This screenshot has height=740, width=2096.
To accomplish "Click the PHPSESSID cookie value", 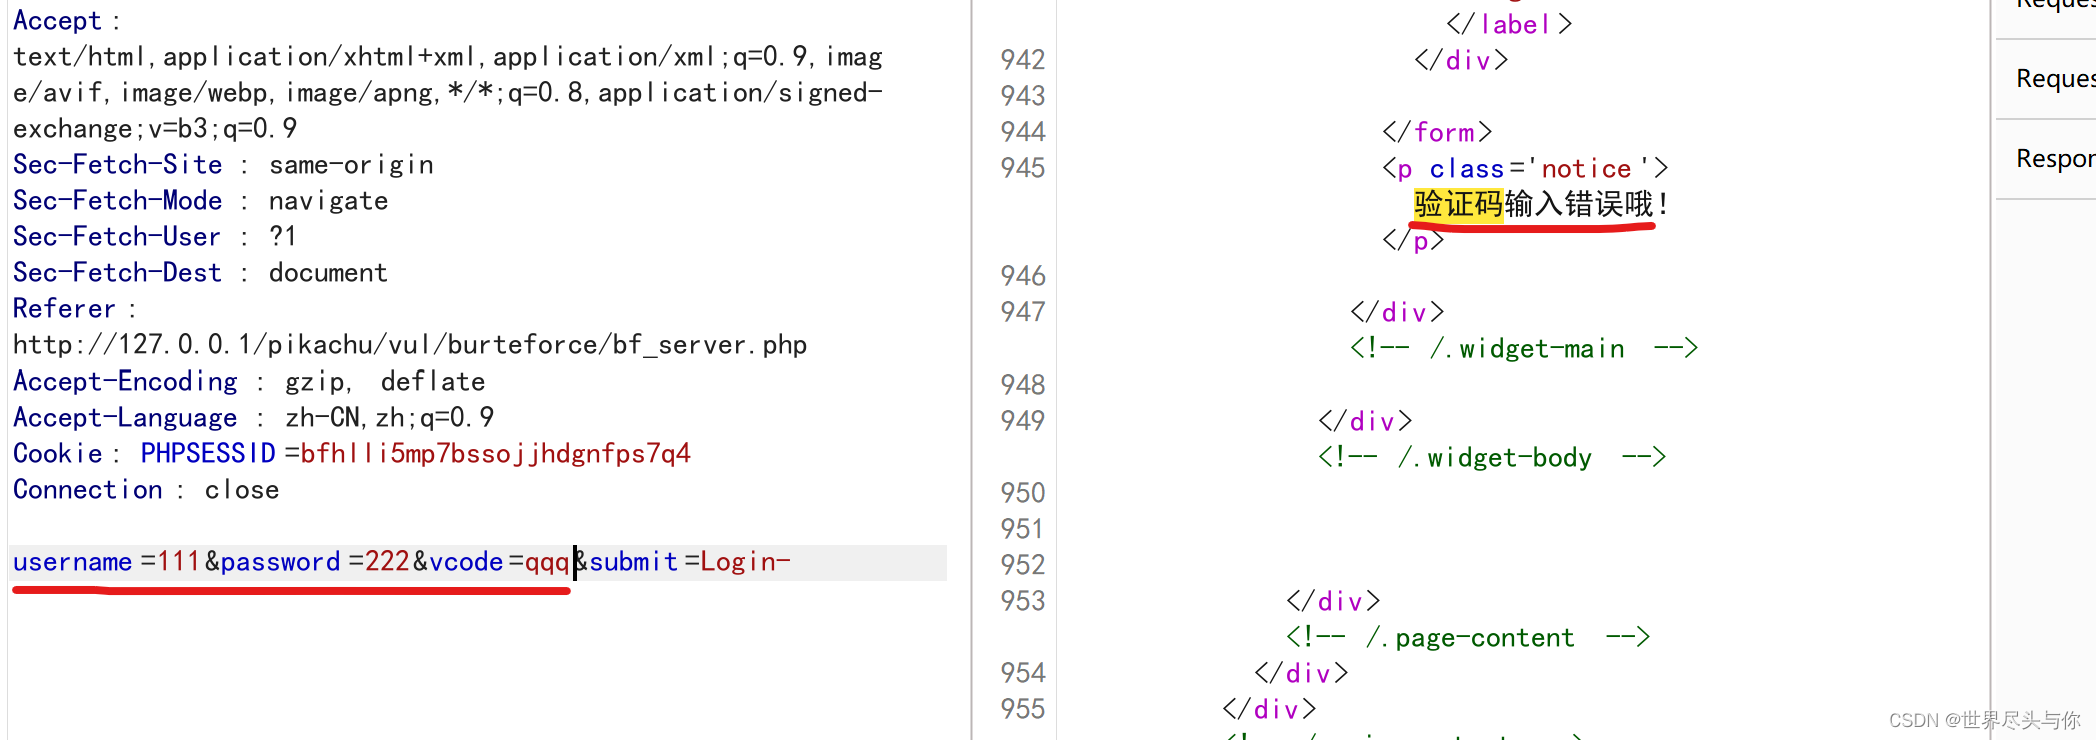I will click(x=496, y=454).
